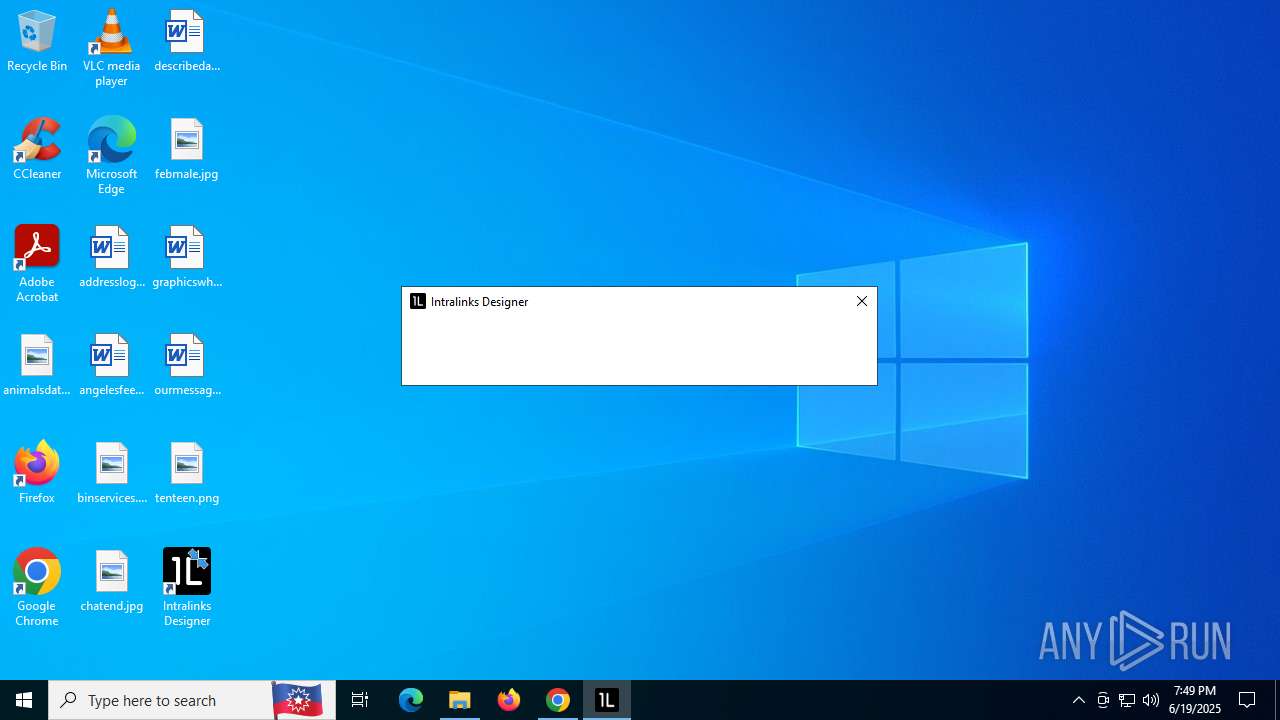Close the Intralinks Designer window
Screen dimensions: 1280x720
(862, 301)
